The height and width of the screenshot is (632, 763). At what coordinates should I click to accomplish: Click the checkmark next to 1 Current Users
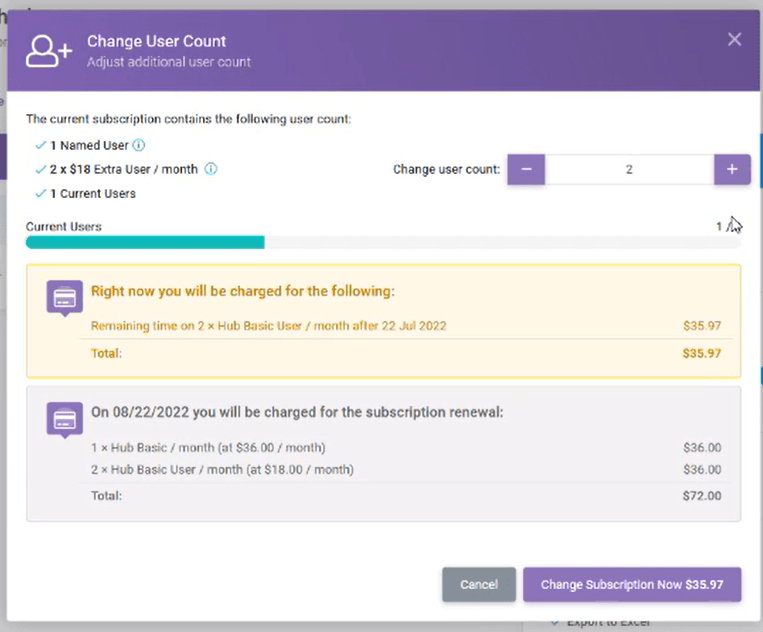(x=40, y=193)
